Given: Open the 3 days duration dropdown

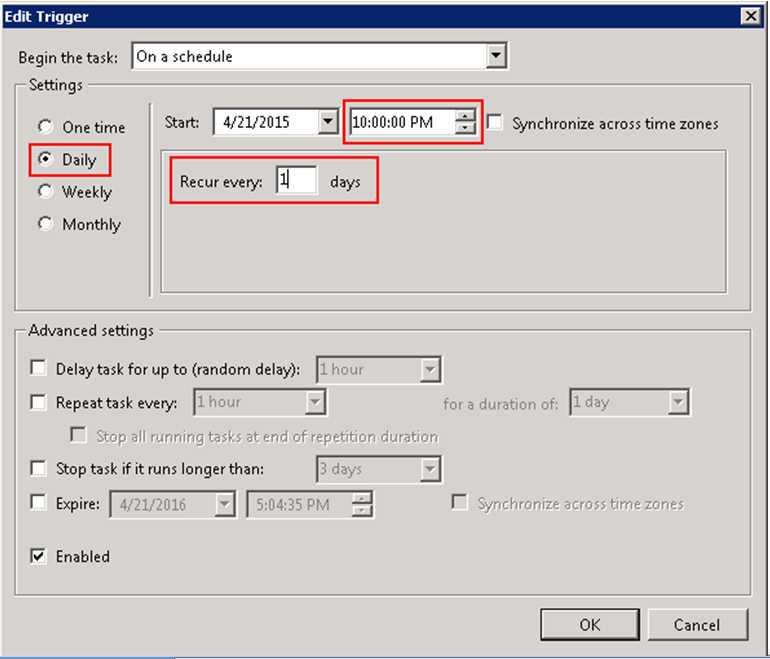Looking at the screenshot, I should click(x=429, y=469).
